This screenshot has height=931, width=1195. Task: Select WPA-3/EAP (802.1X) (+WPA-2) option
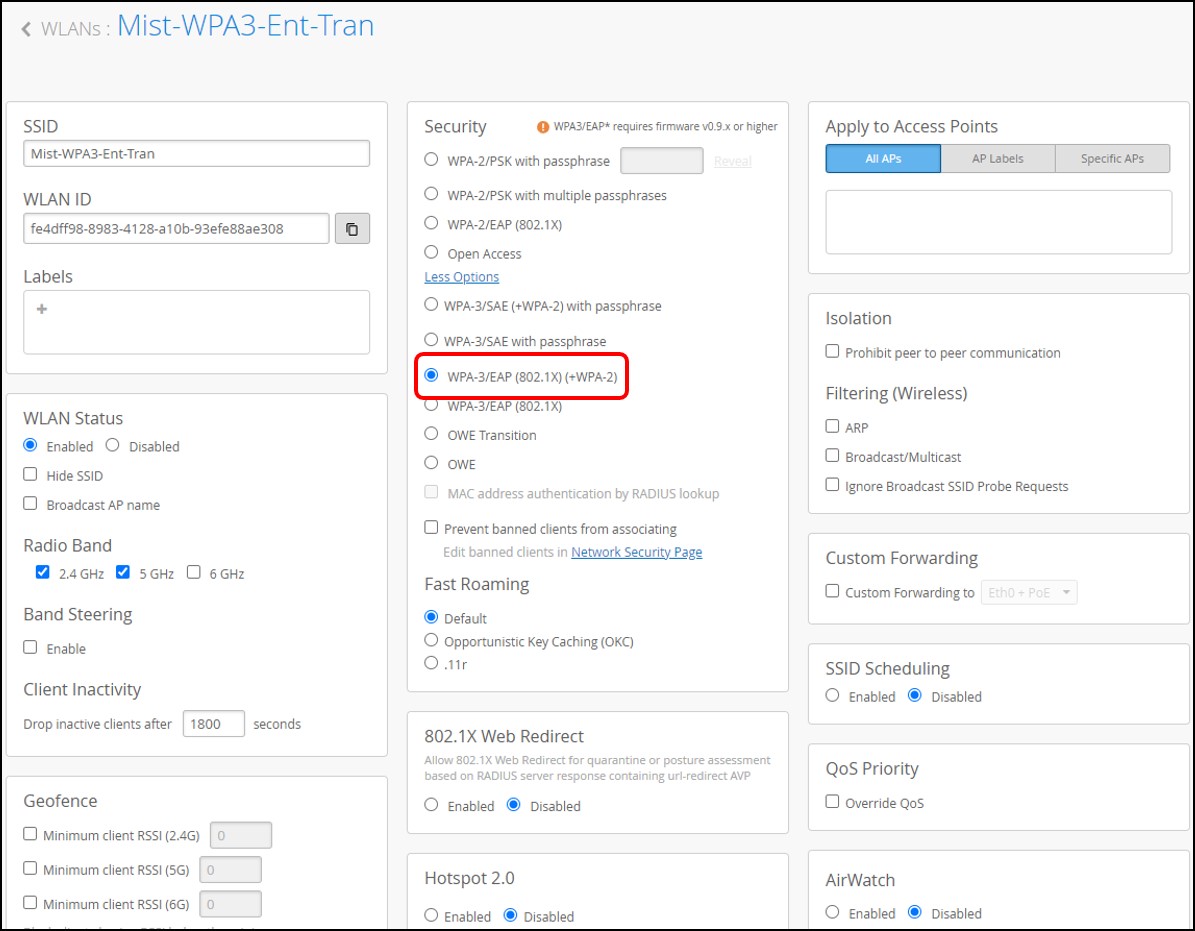point(431,375)
